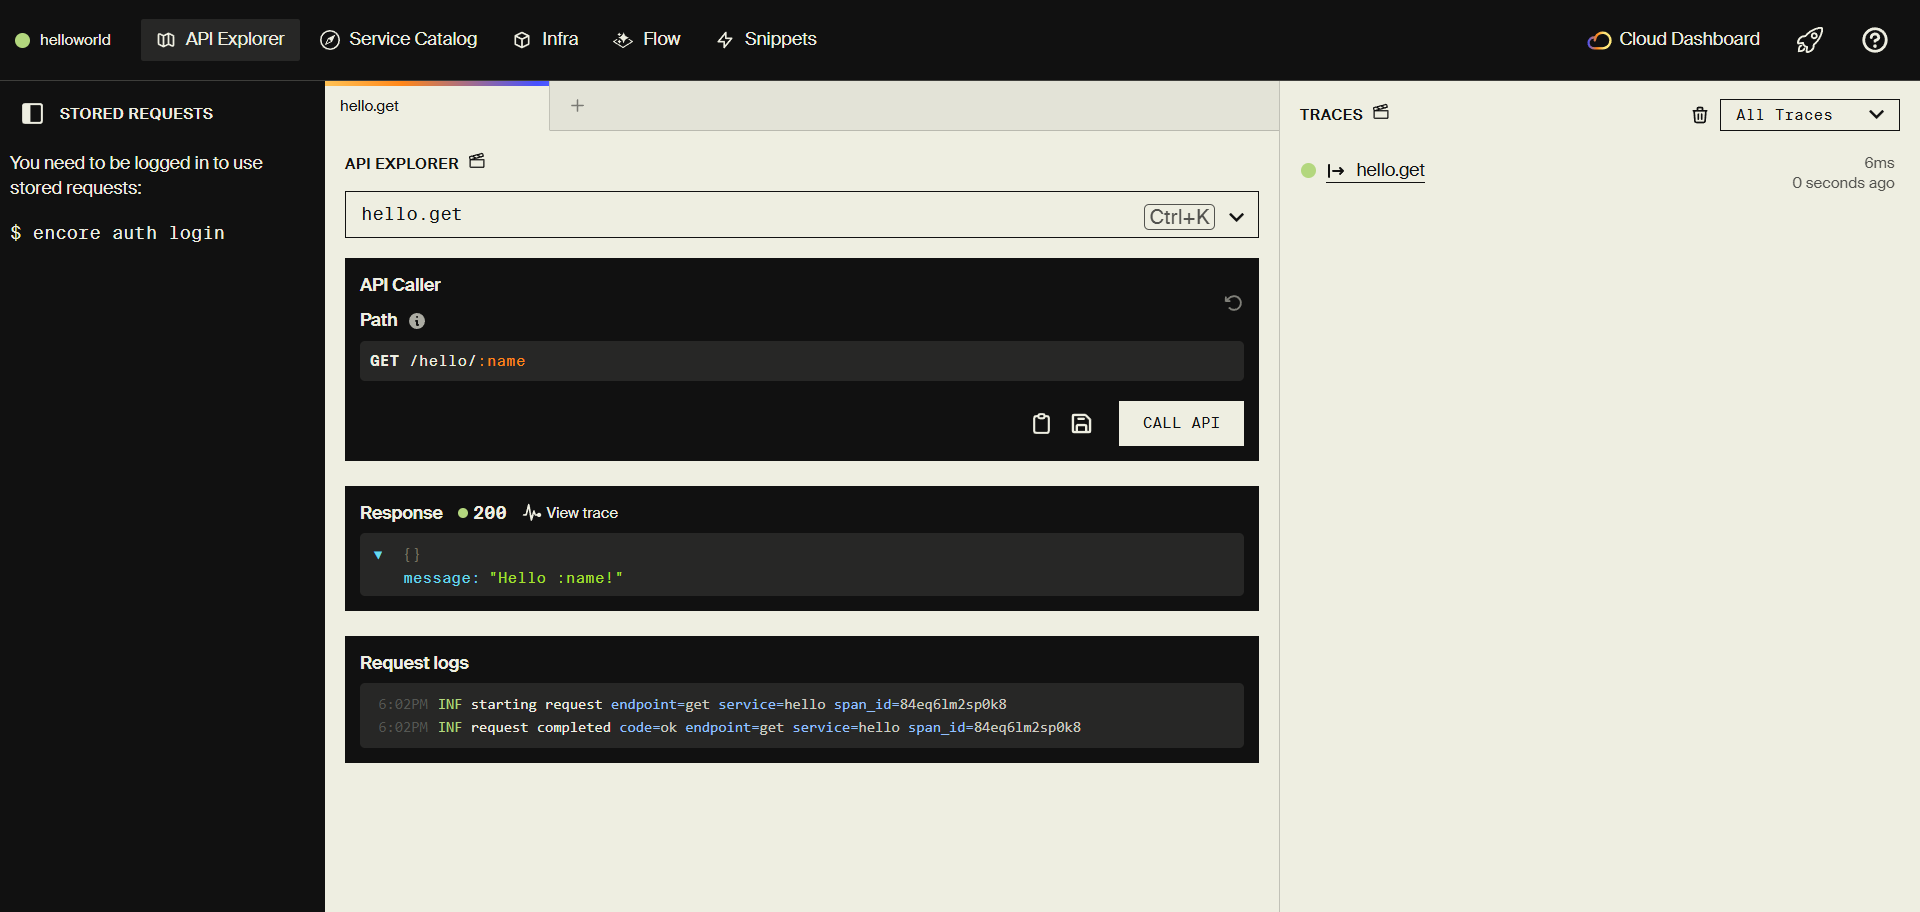The image size is (1920, 912).
Task: Click the 200 response status code
Action: pyautogui.click(x=490, y=513)
